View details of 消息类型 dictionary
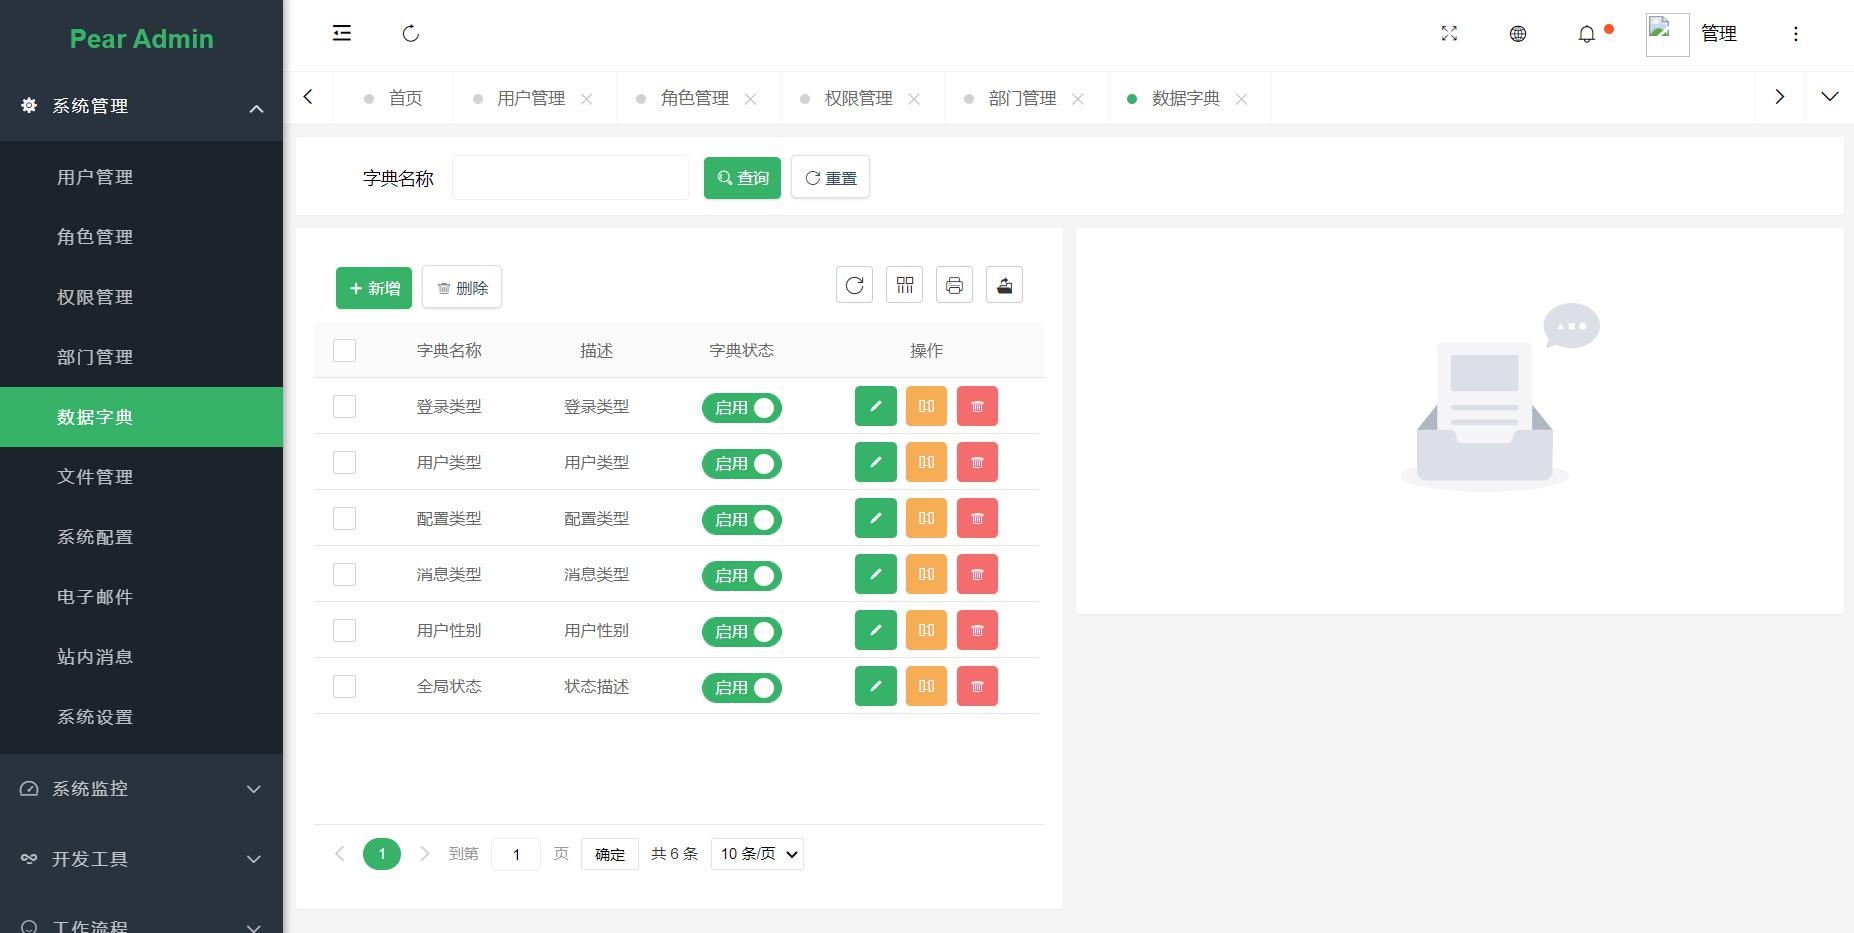 (x=926, y=574)
